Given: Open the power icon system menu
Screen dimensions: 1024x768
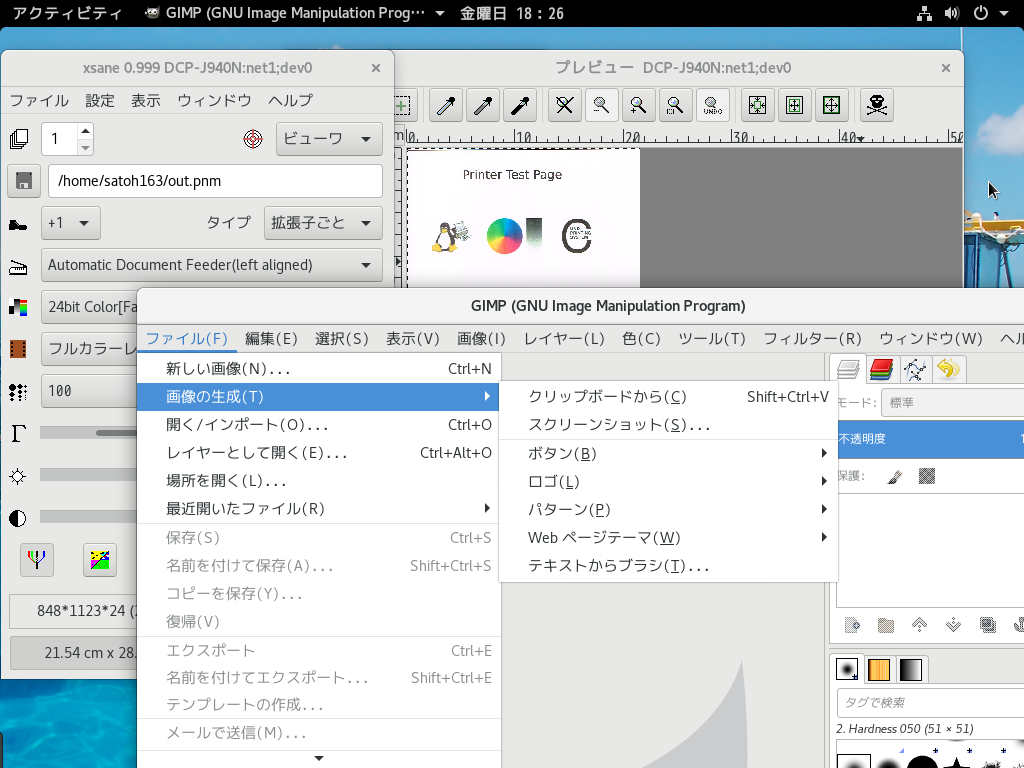Looking at the screenshot, I should [981, 13].
